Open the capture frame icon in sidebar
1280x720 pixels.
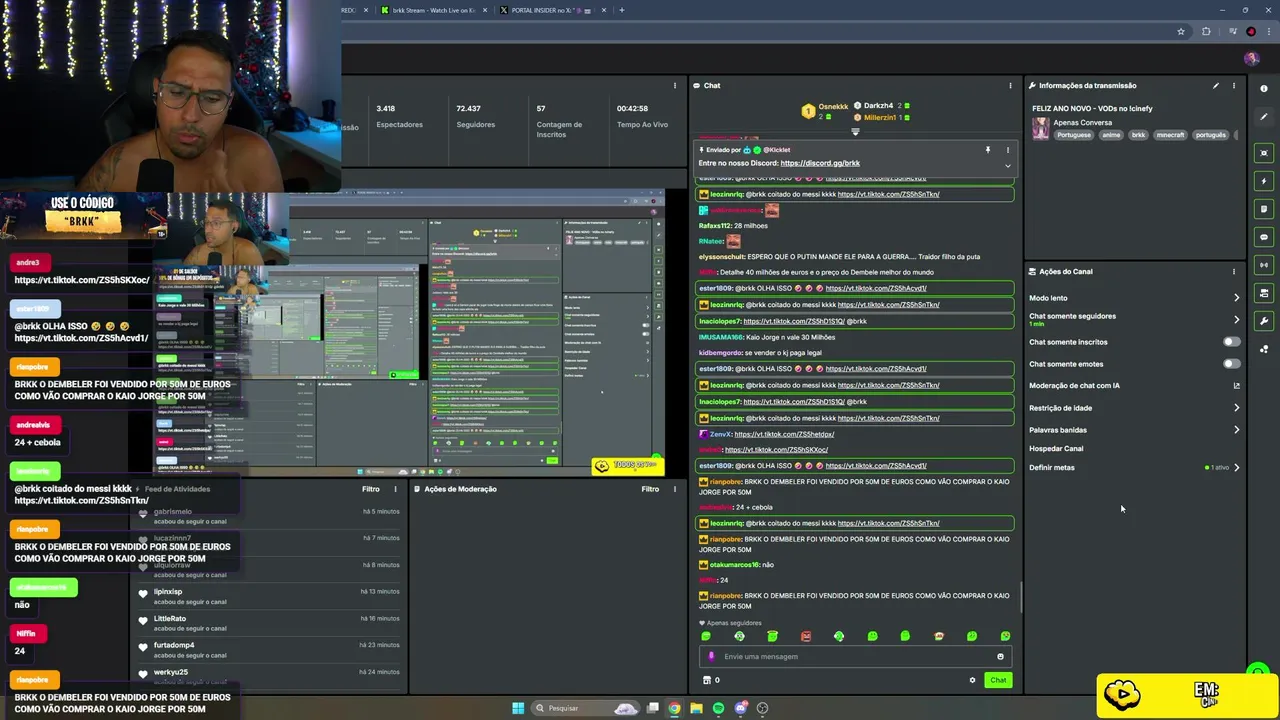tap(1264, 153)
